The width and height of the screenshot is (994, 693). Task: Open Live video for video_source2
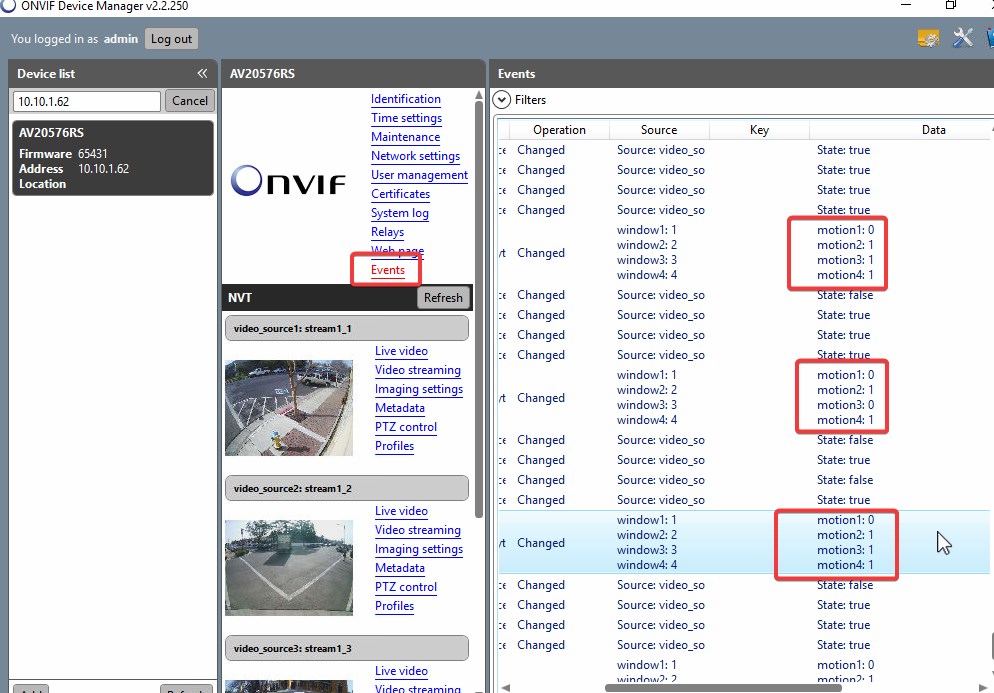401,511
